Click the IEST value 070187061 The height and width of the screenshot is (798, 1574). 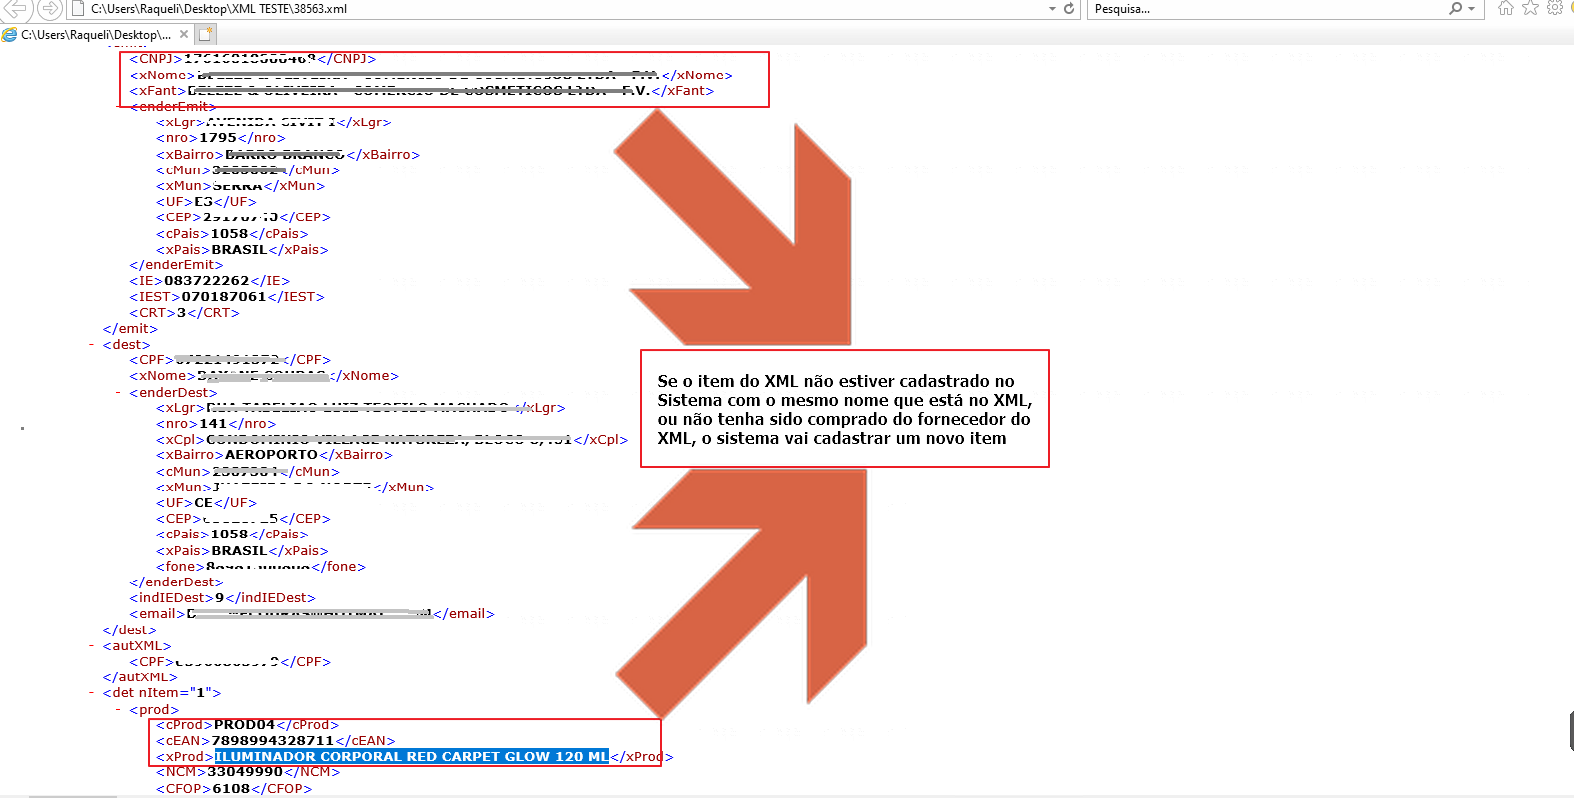[224, 297]
